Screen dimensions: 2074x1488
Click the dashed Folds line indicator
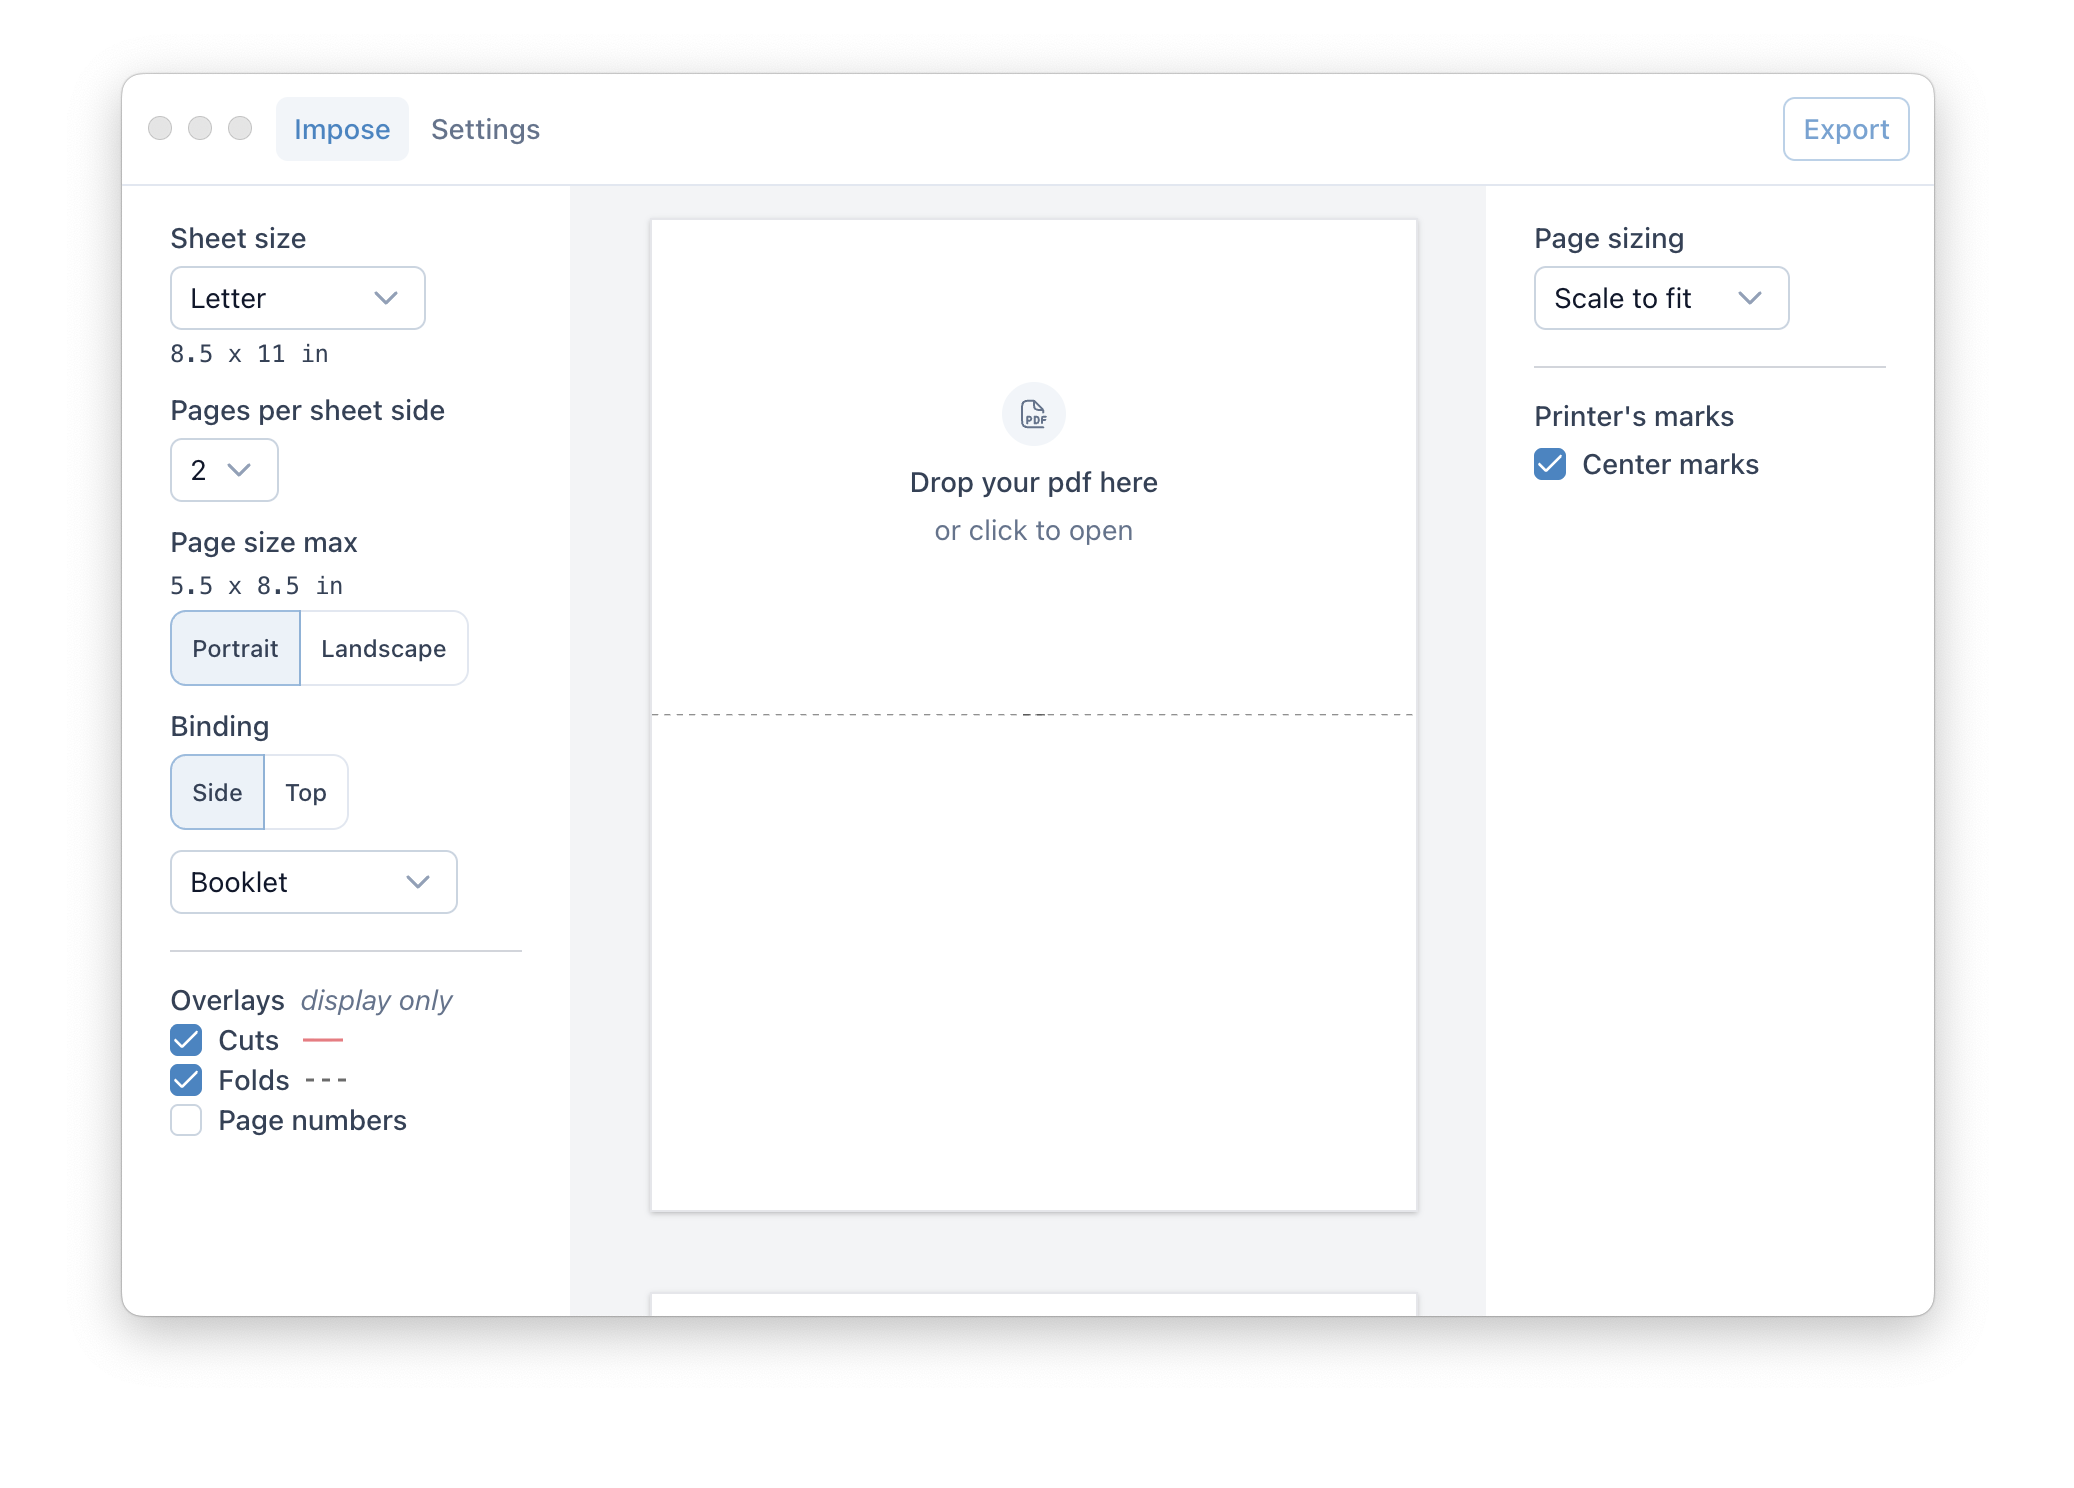[326, 1080]
